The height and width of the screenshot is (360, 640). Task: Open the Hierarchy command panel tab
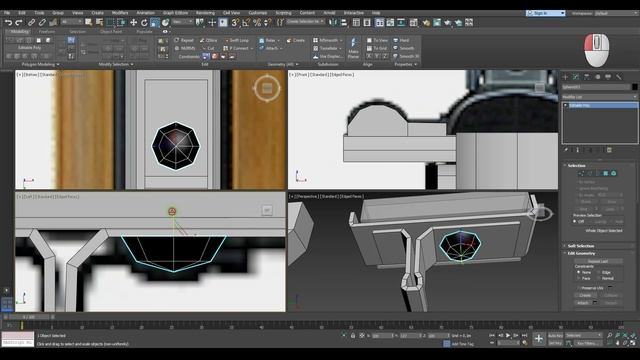pos(587,77)
